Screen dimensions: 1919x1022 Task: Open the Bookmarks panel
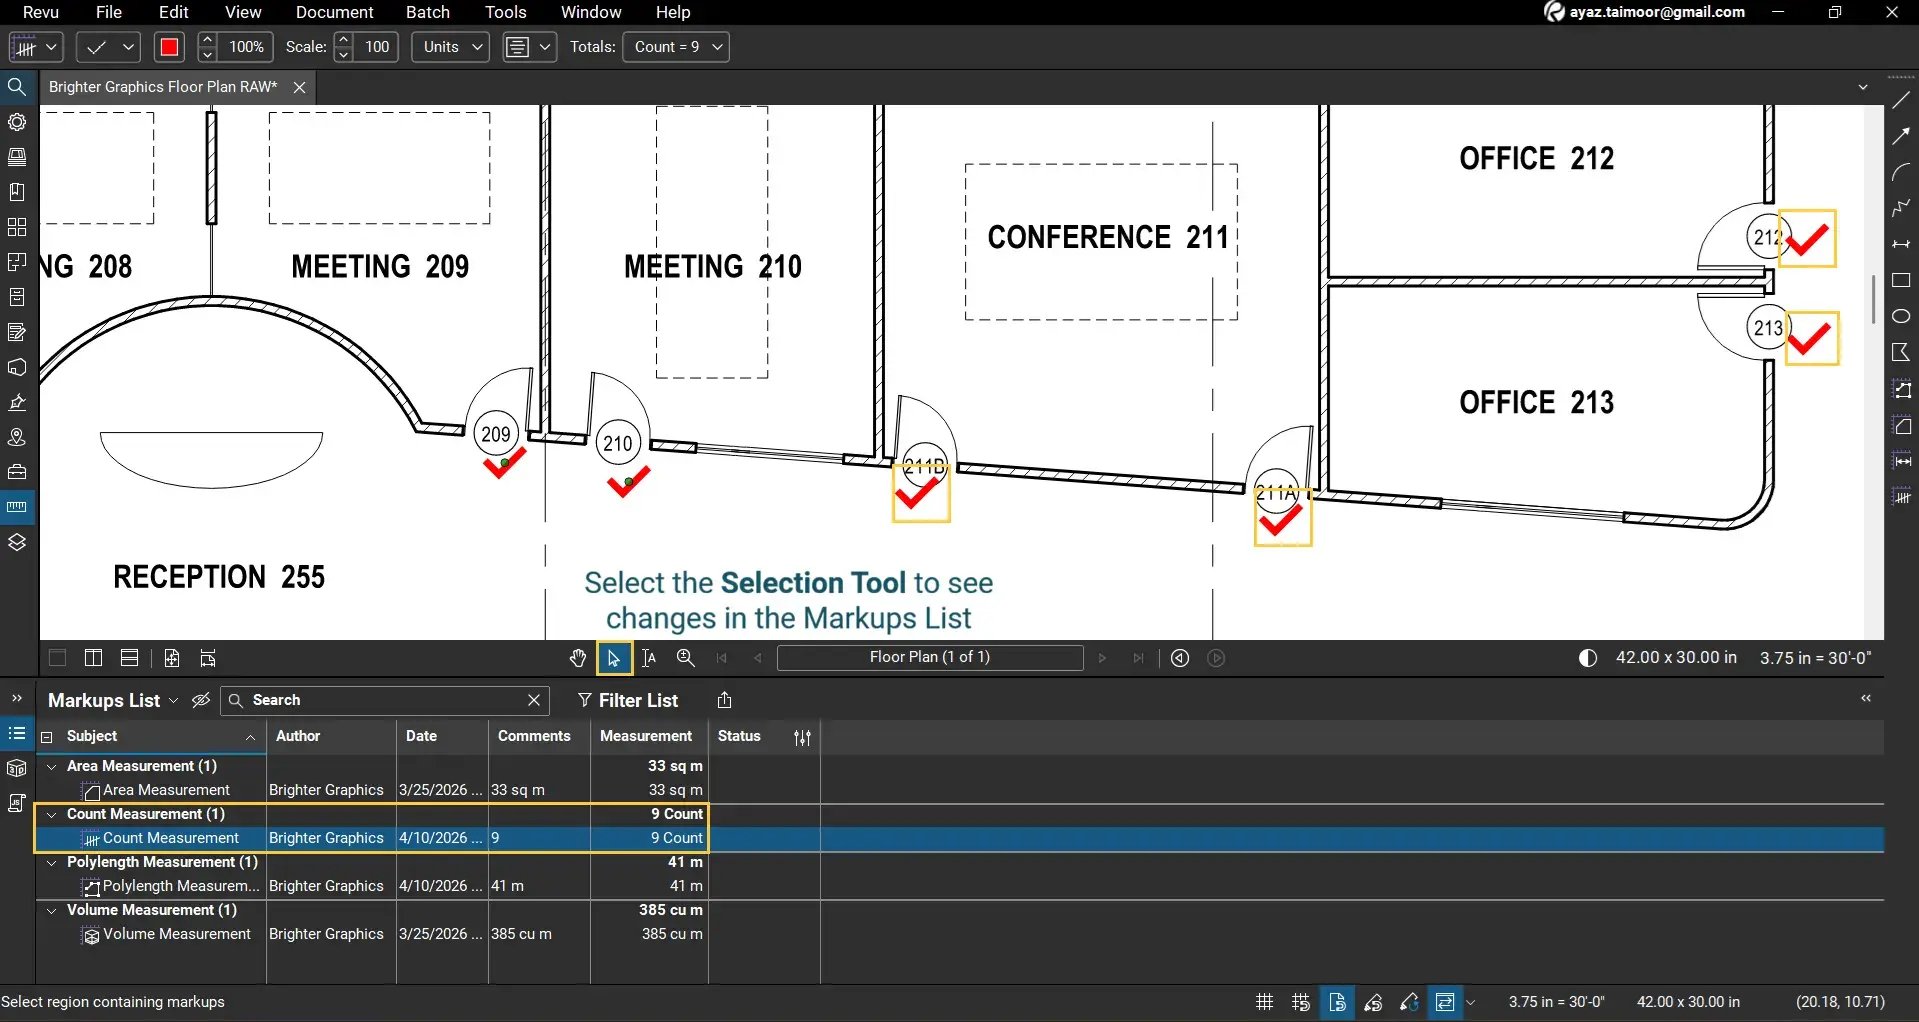pyautogui.click(x=17, y=191)
